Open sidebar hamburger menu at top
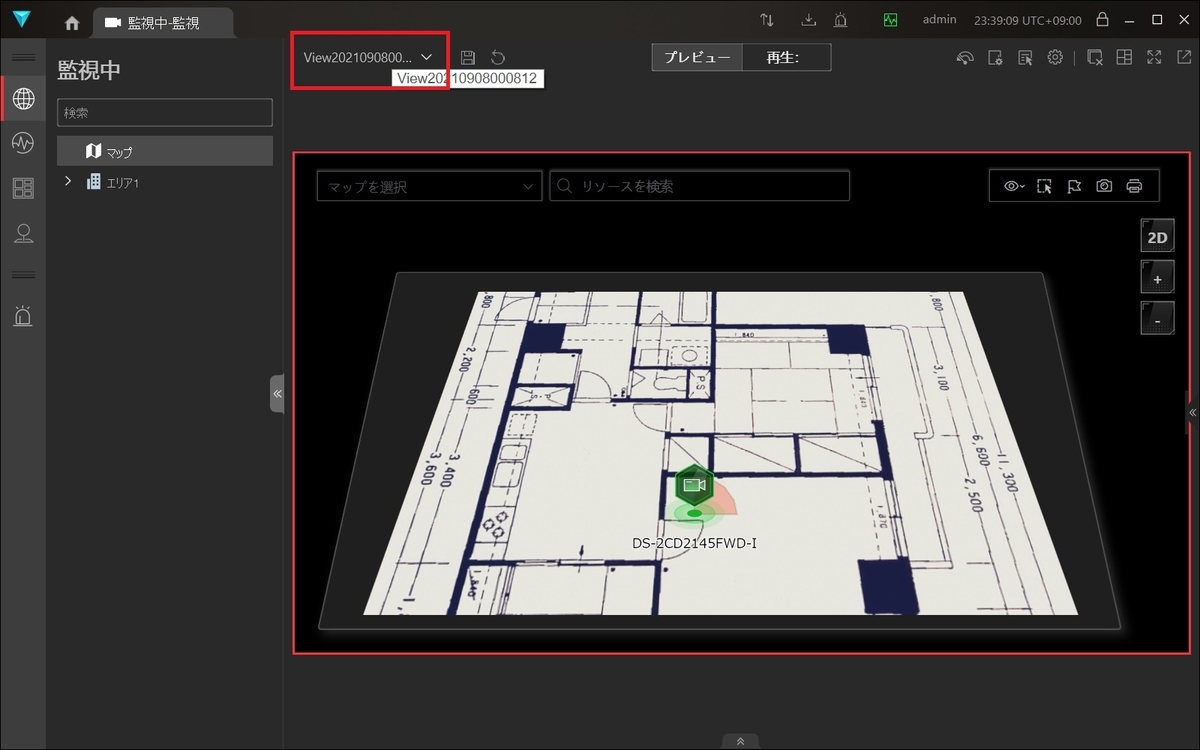1200x750 pixels. point(23,58)
